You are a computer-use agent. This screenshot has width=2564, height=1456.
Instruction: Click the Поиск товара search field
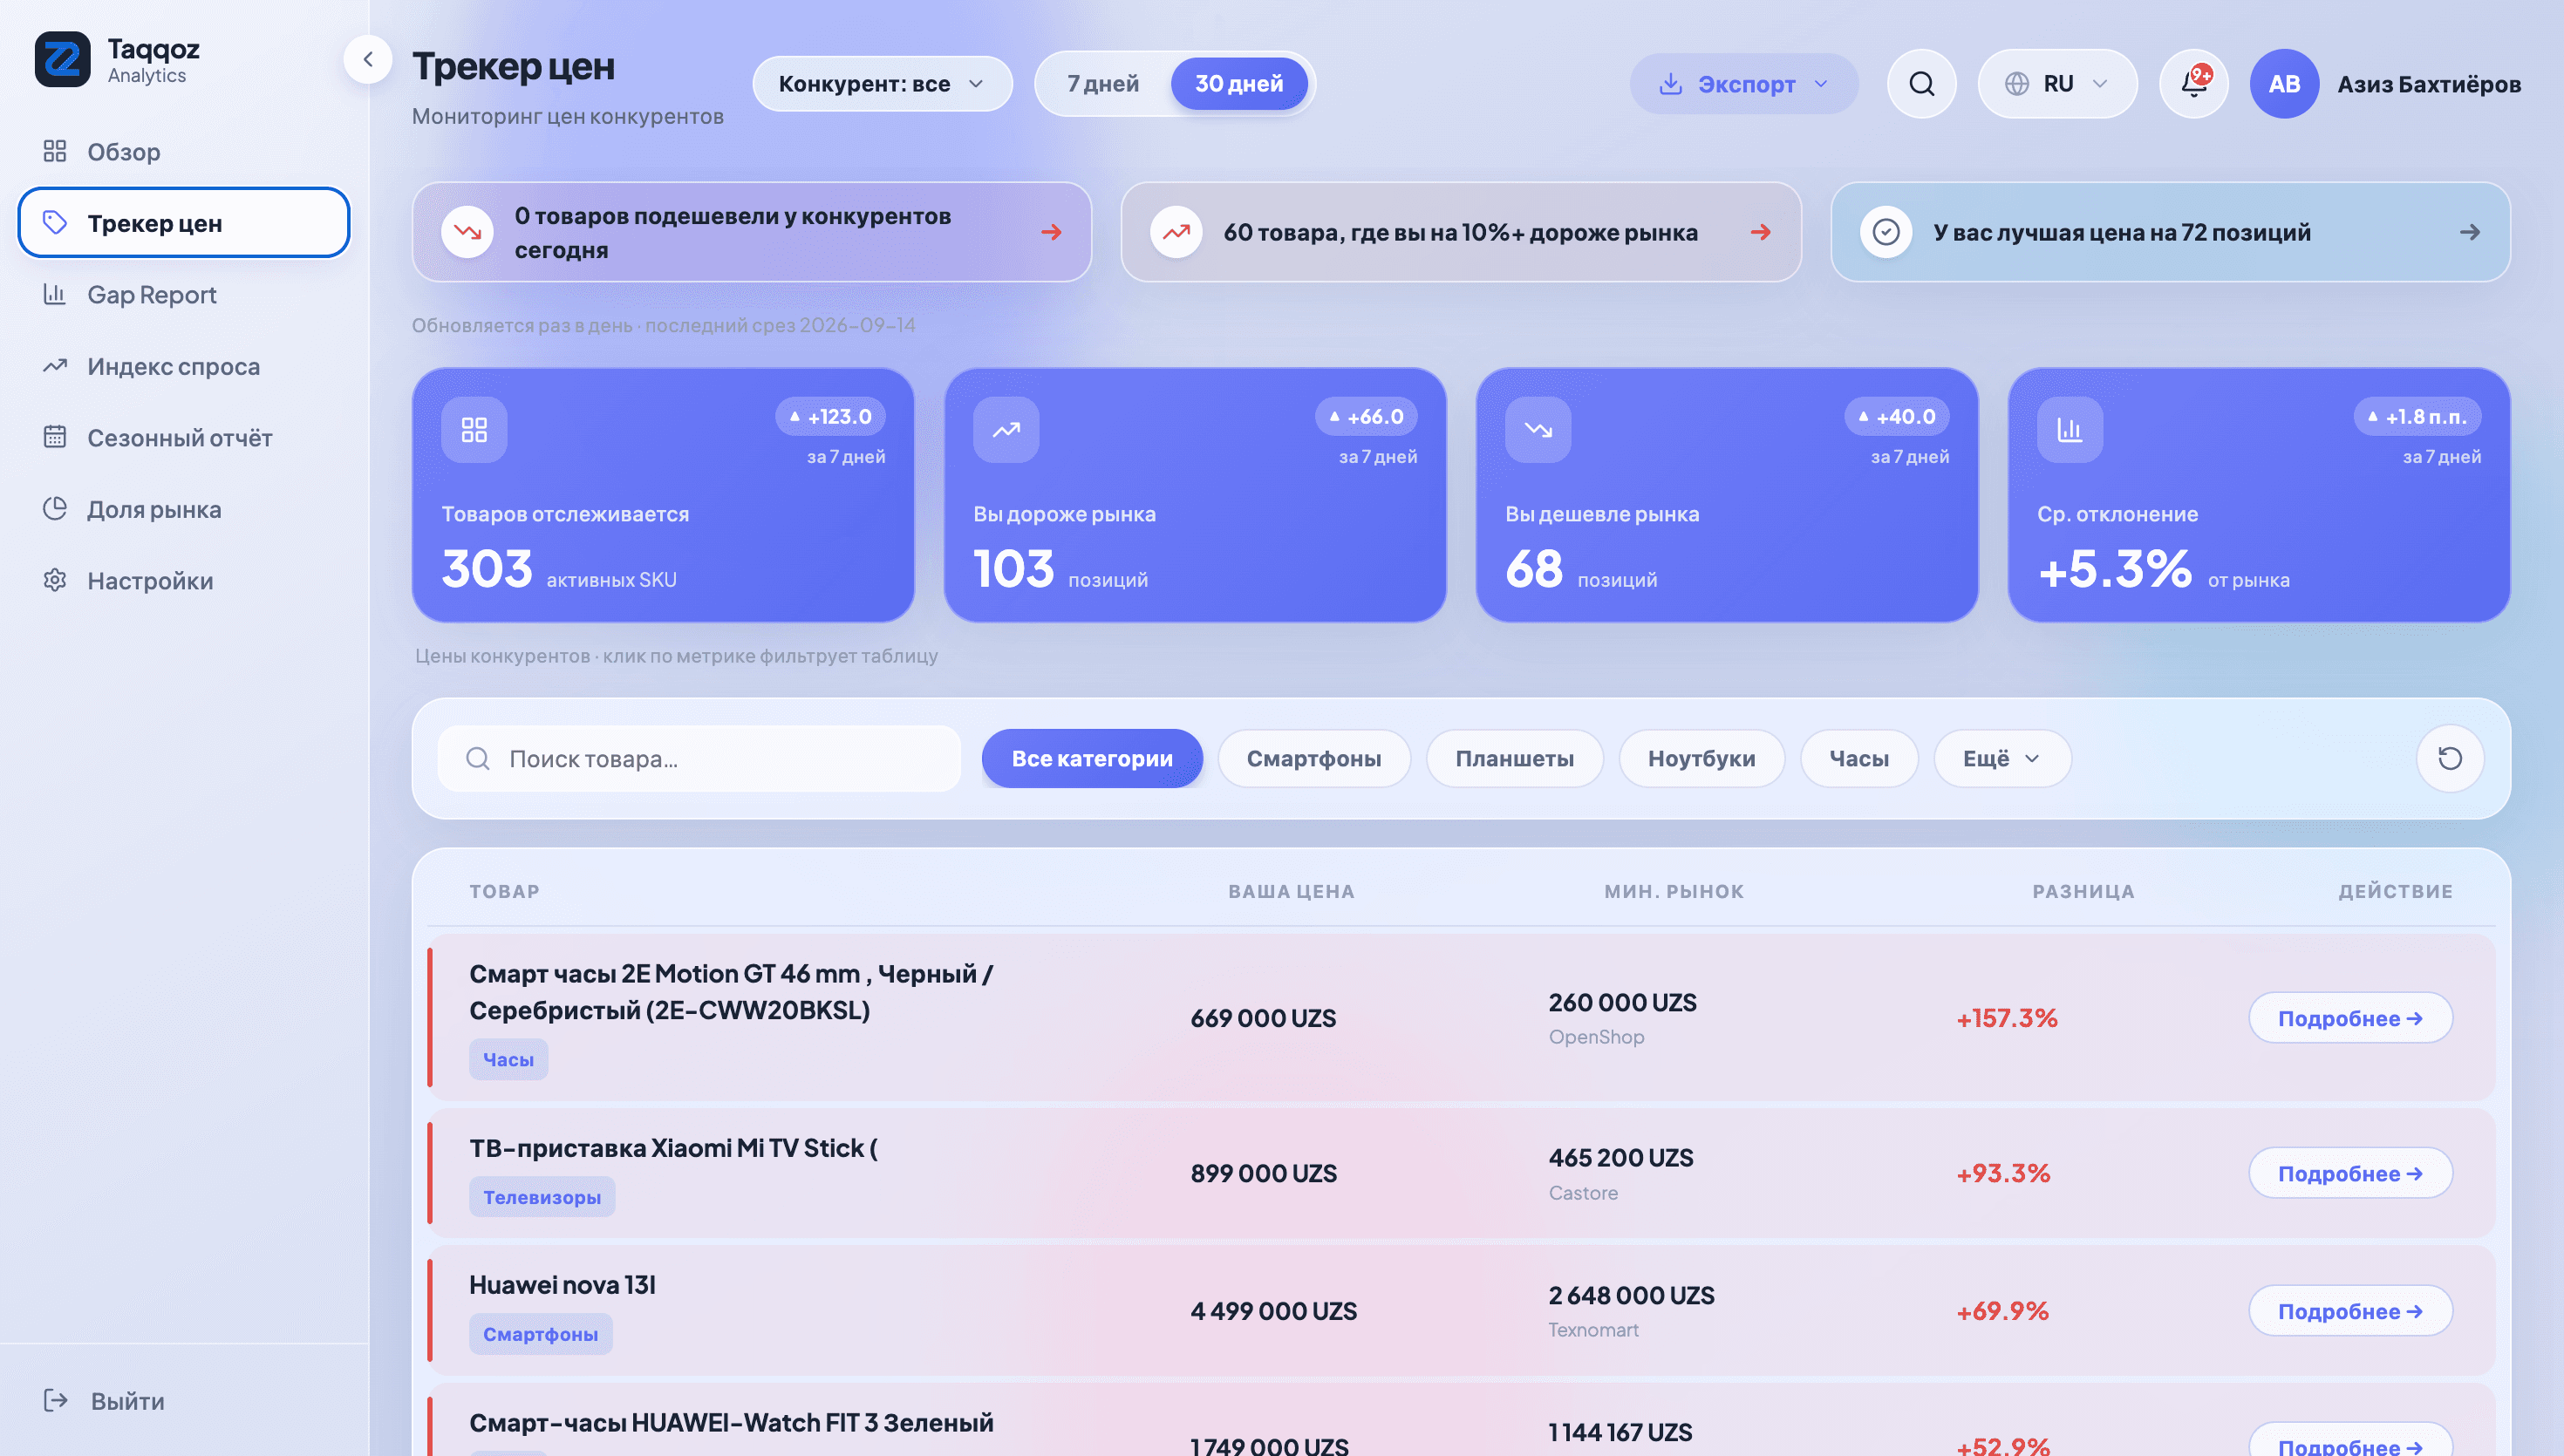coord(699,759)
